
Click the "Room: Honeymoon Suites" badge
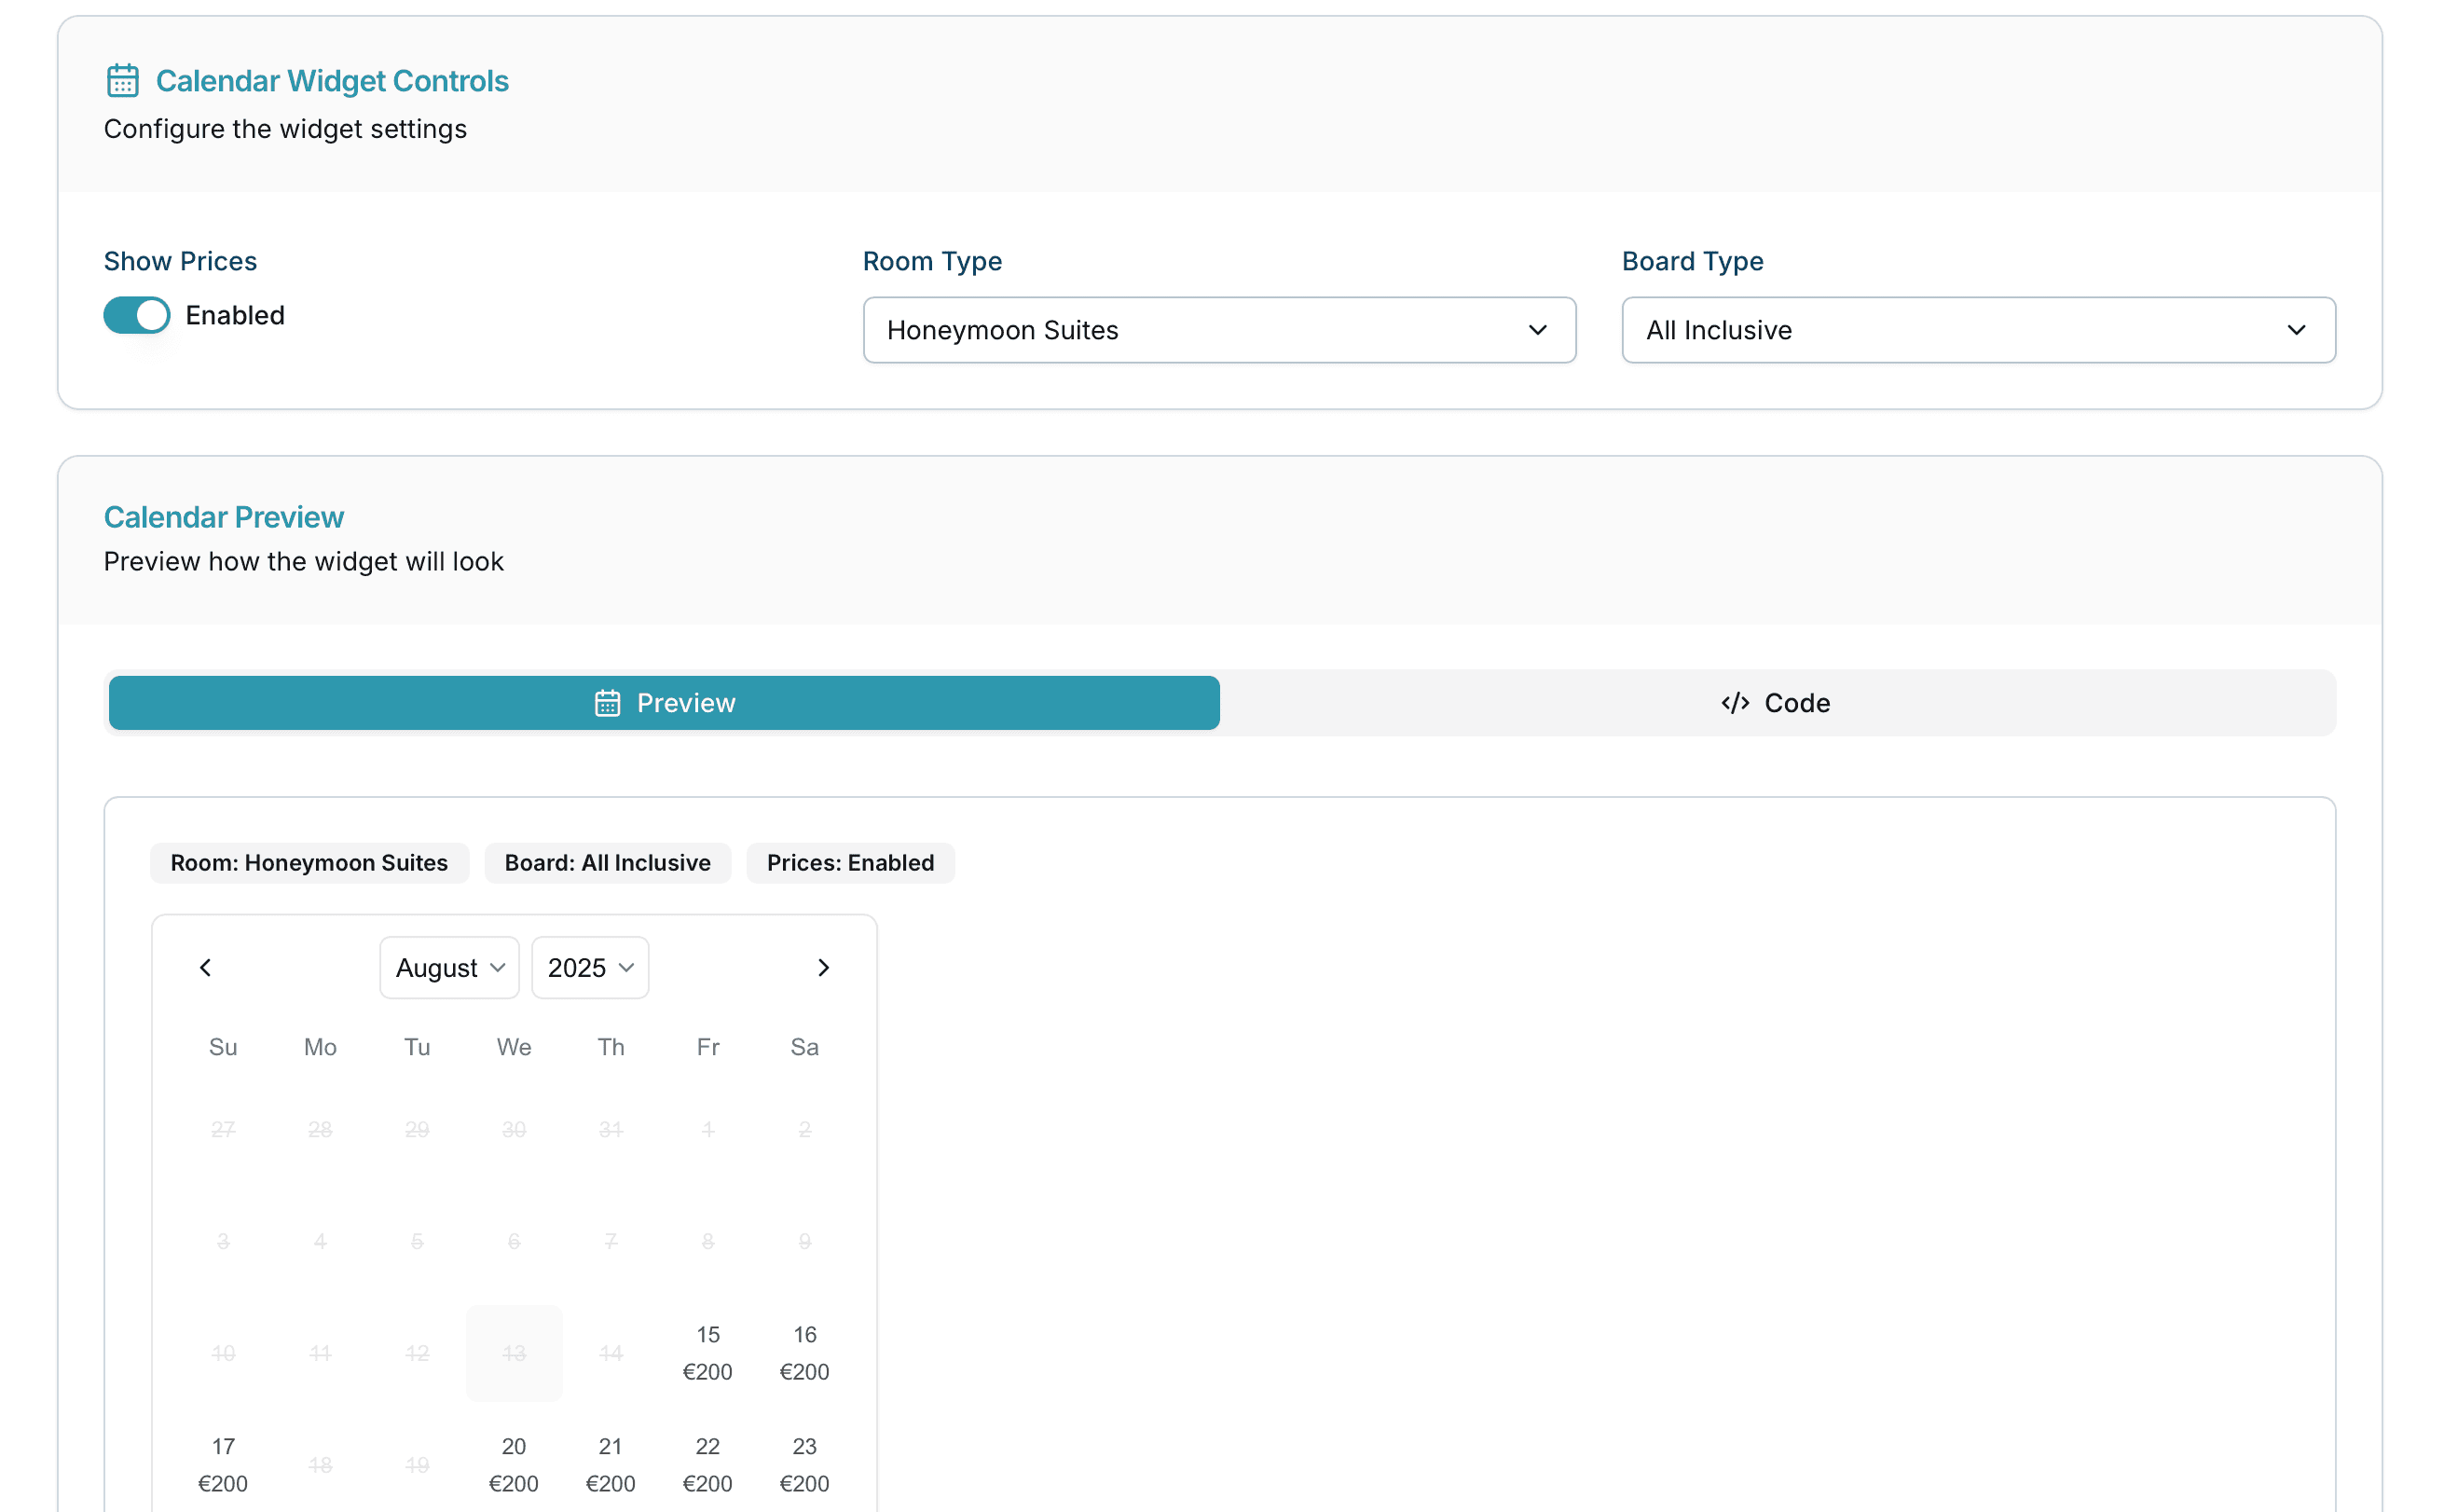(310, 863)
